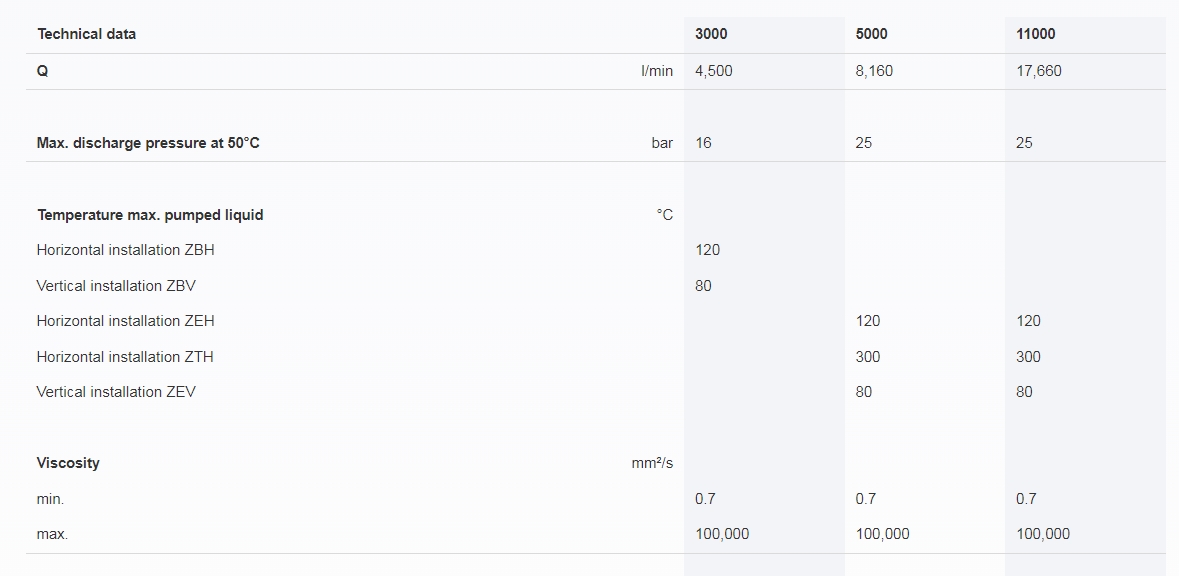Select Vertical installation ZEV row label

(116, 392)
